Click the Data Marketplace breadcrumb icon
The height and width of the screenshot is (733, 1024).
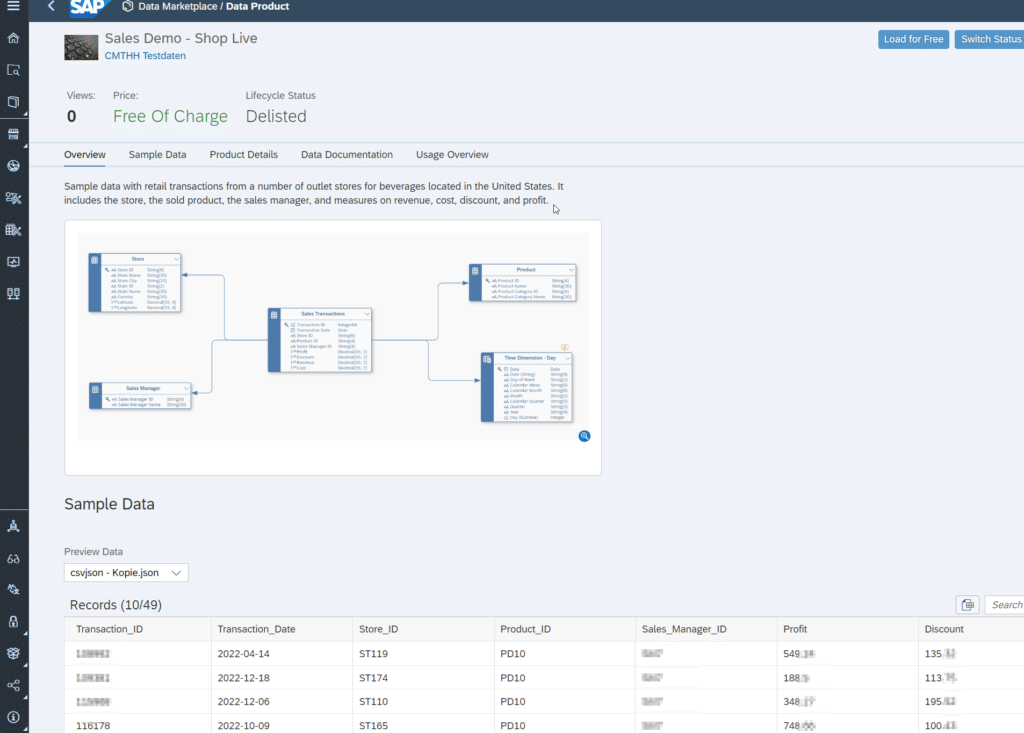pos(127,7)
